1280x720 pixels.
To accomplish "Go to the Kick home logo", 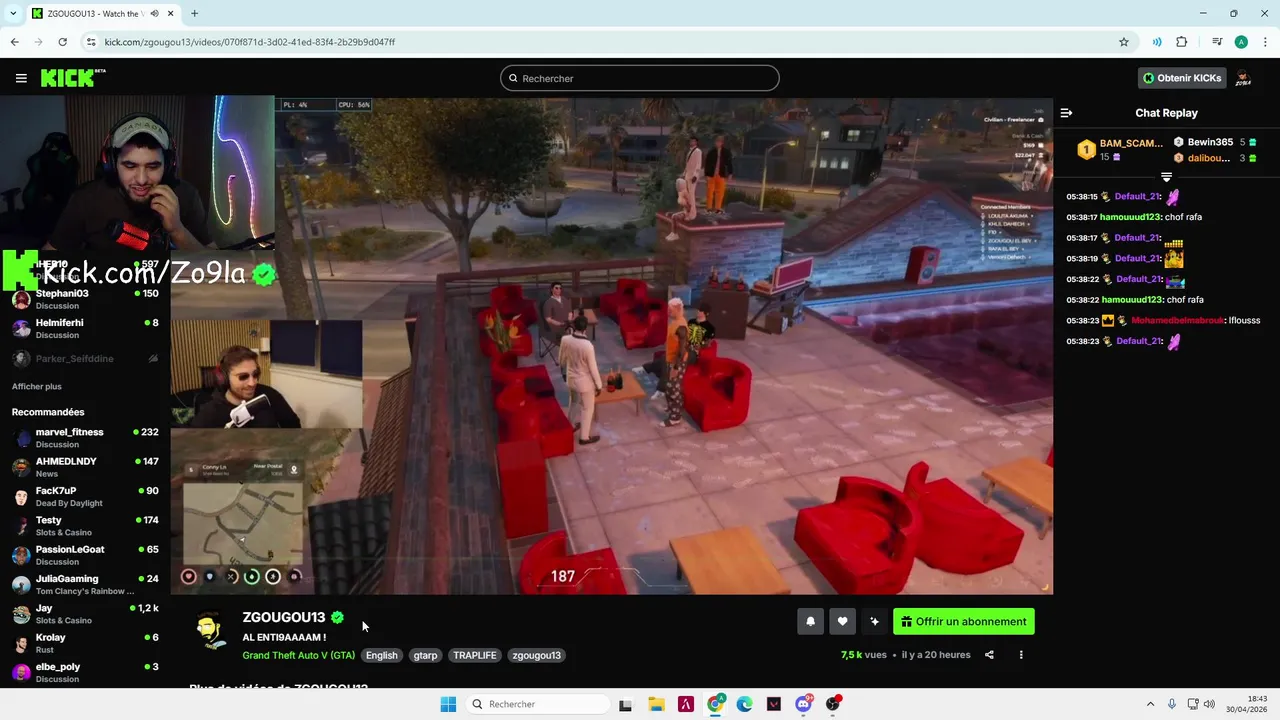I will click(x=72, y=78).
